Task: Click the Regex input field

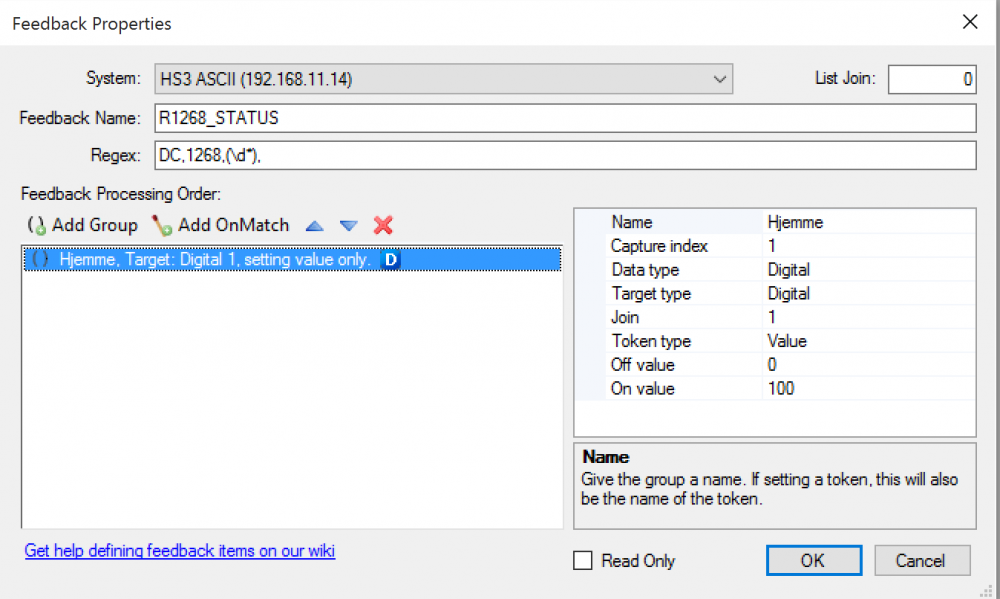Action: [x=565, y=155]
